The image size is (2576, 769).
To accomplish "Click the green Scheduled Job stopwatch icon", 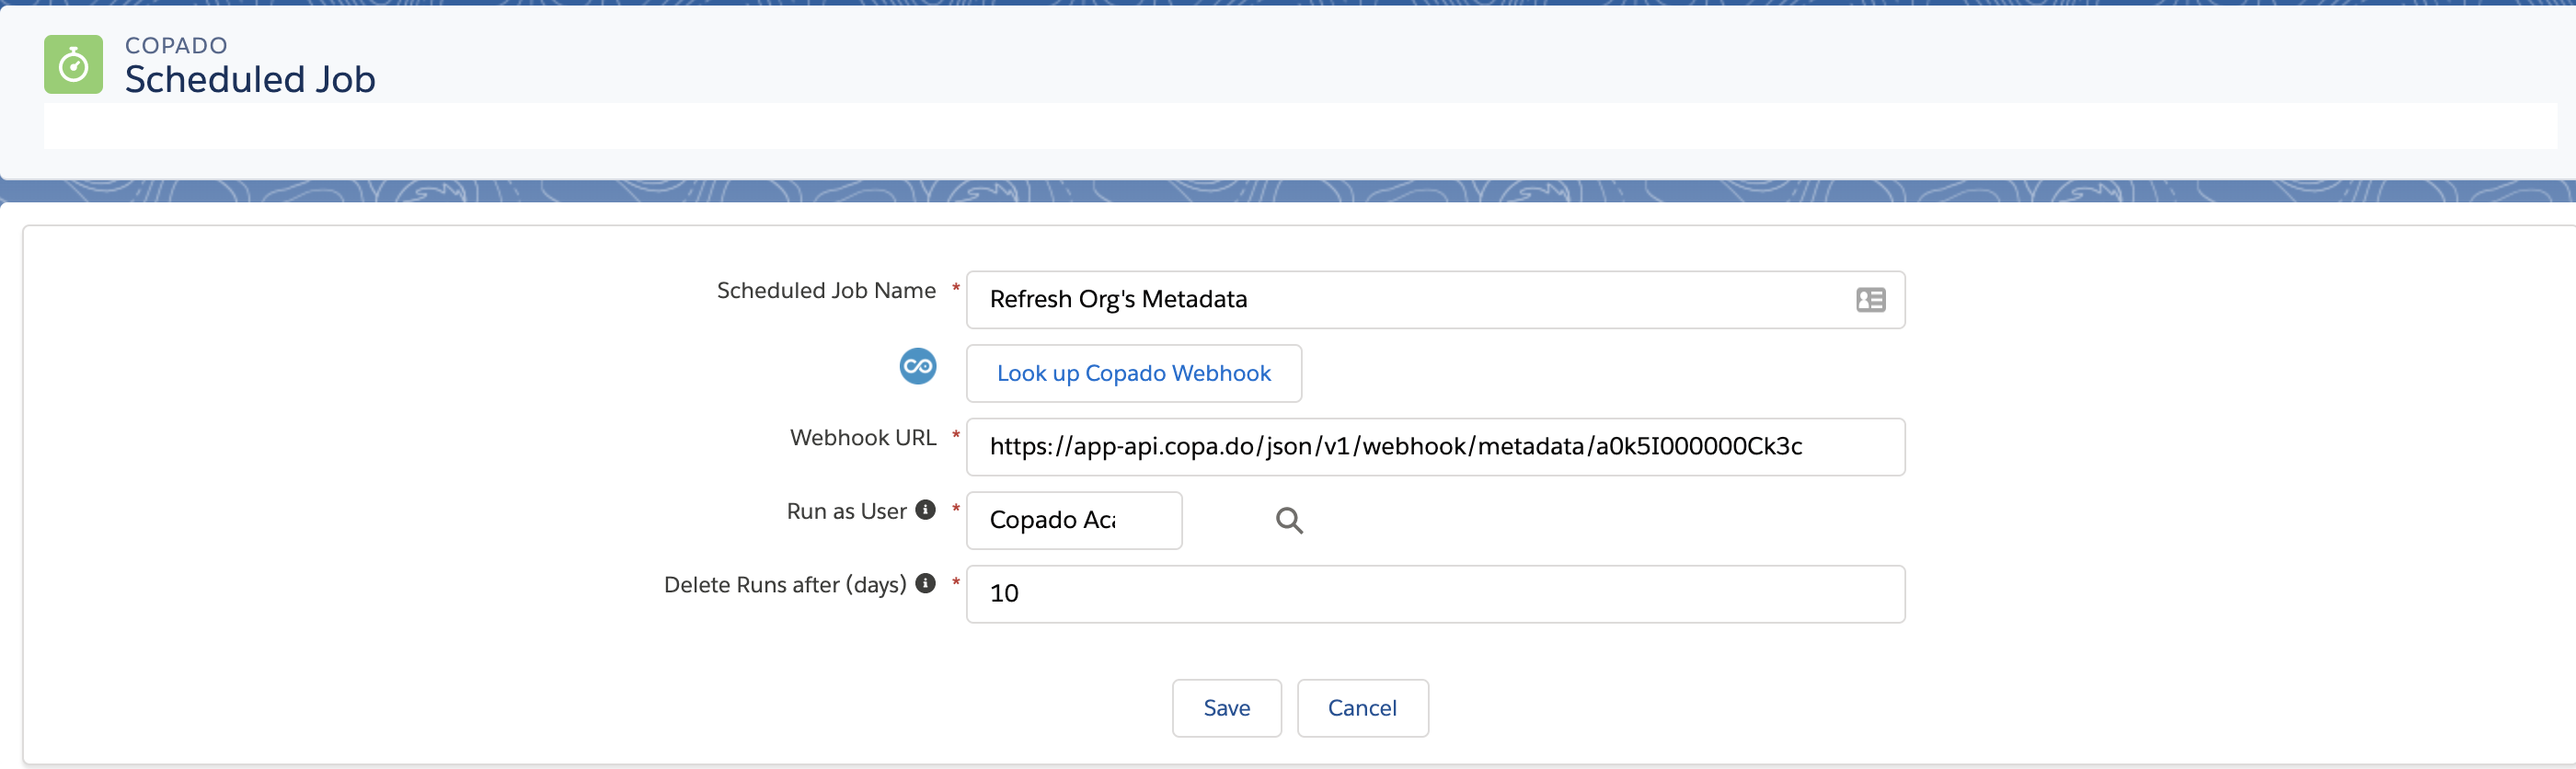I will click(73, 65).
